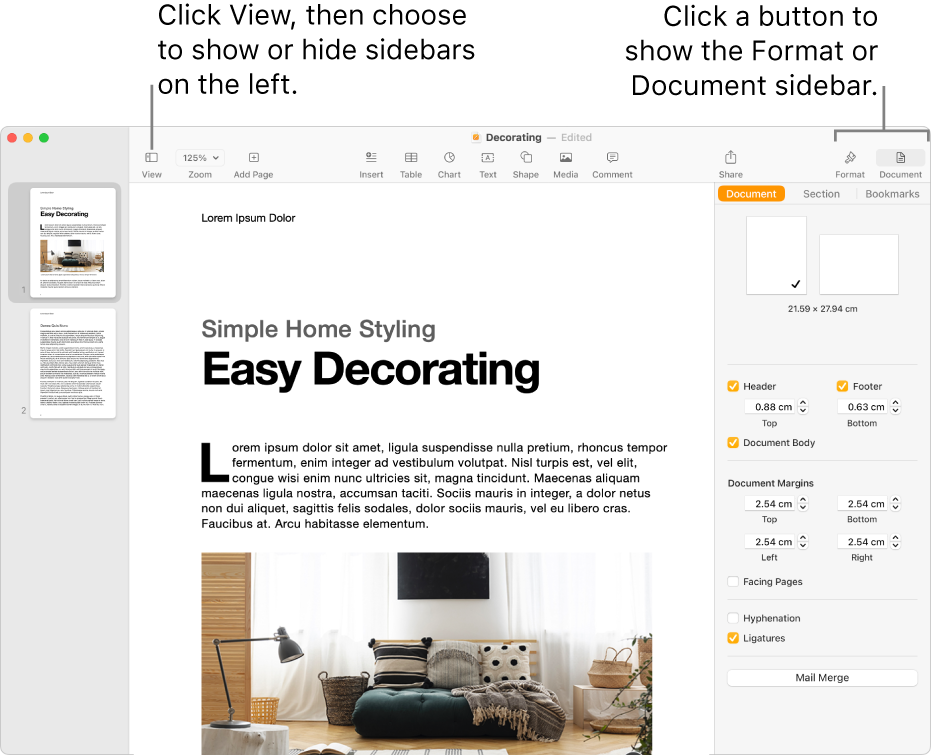Open the Media browser icon
Image resolution: width=931 pixels, height=755 pixels.
click(565, 157)
